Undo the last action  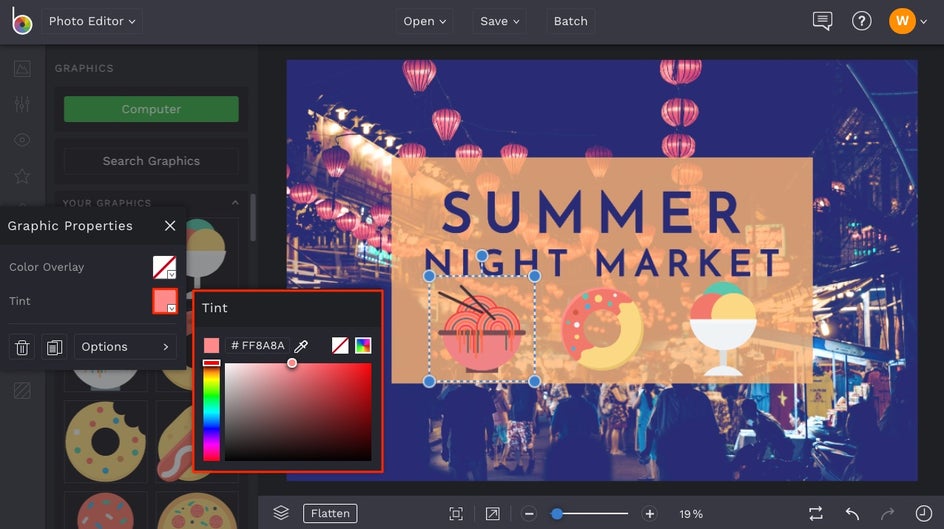pyautogui.click(x=852, y=513)
